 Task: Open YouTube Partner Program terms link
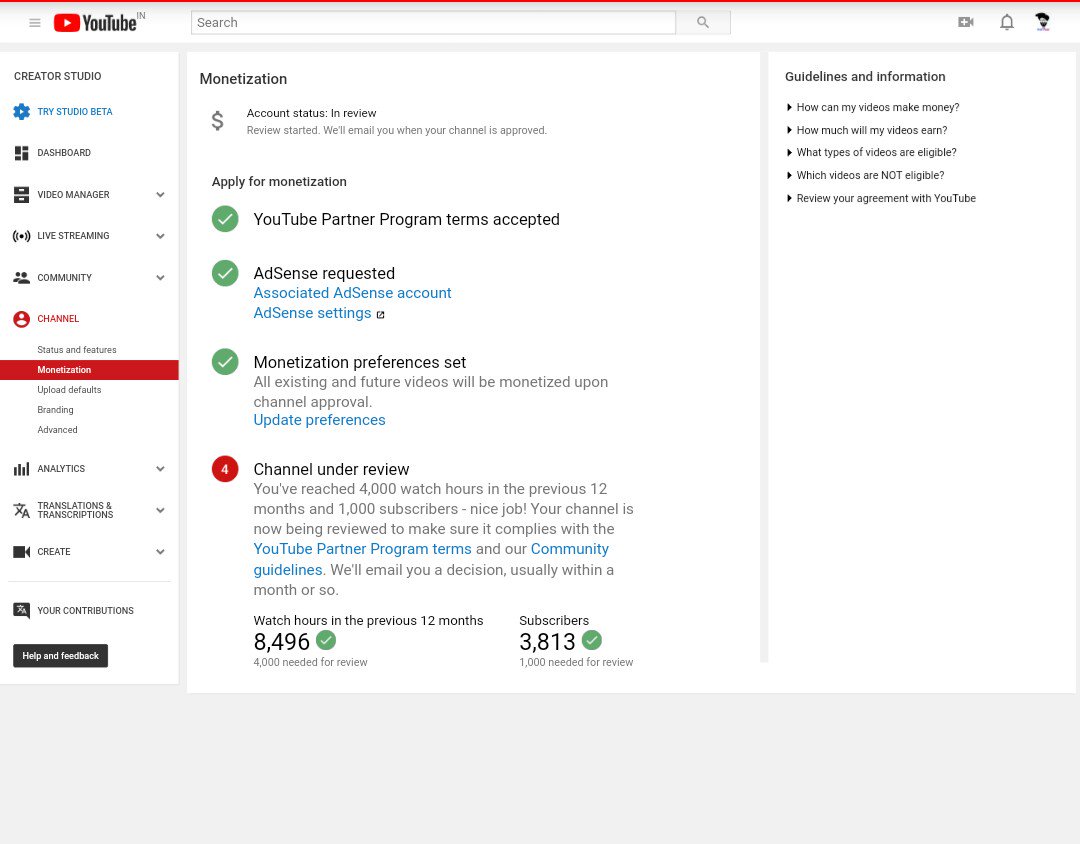point(362,549)
